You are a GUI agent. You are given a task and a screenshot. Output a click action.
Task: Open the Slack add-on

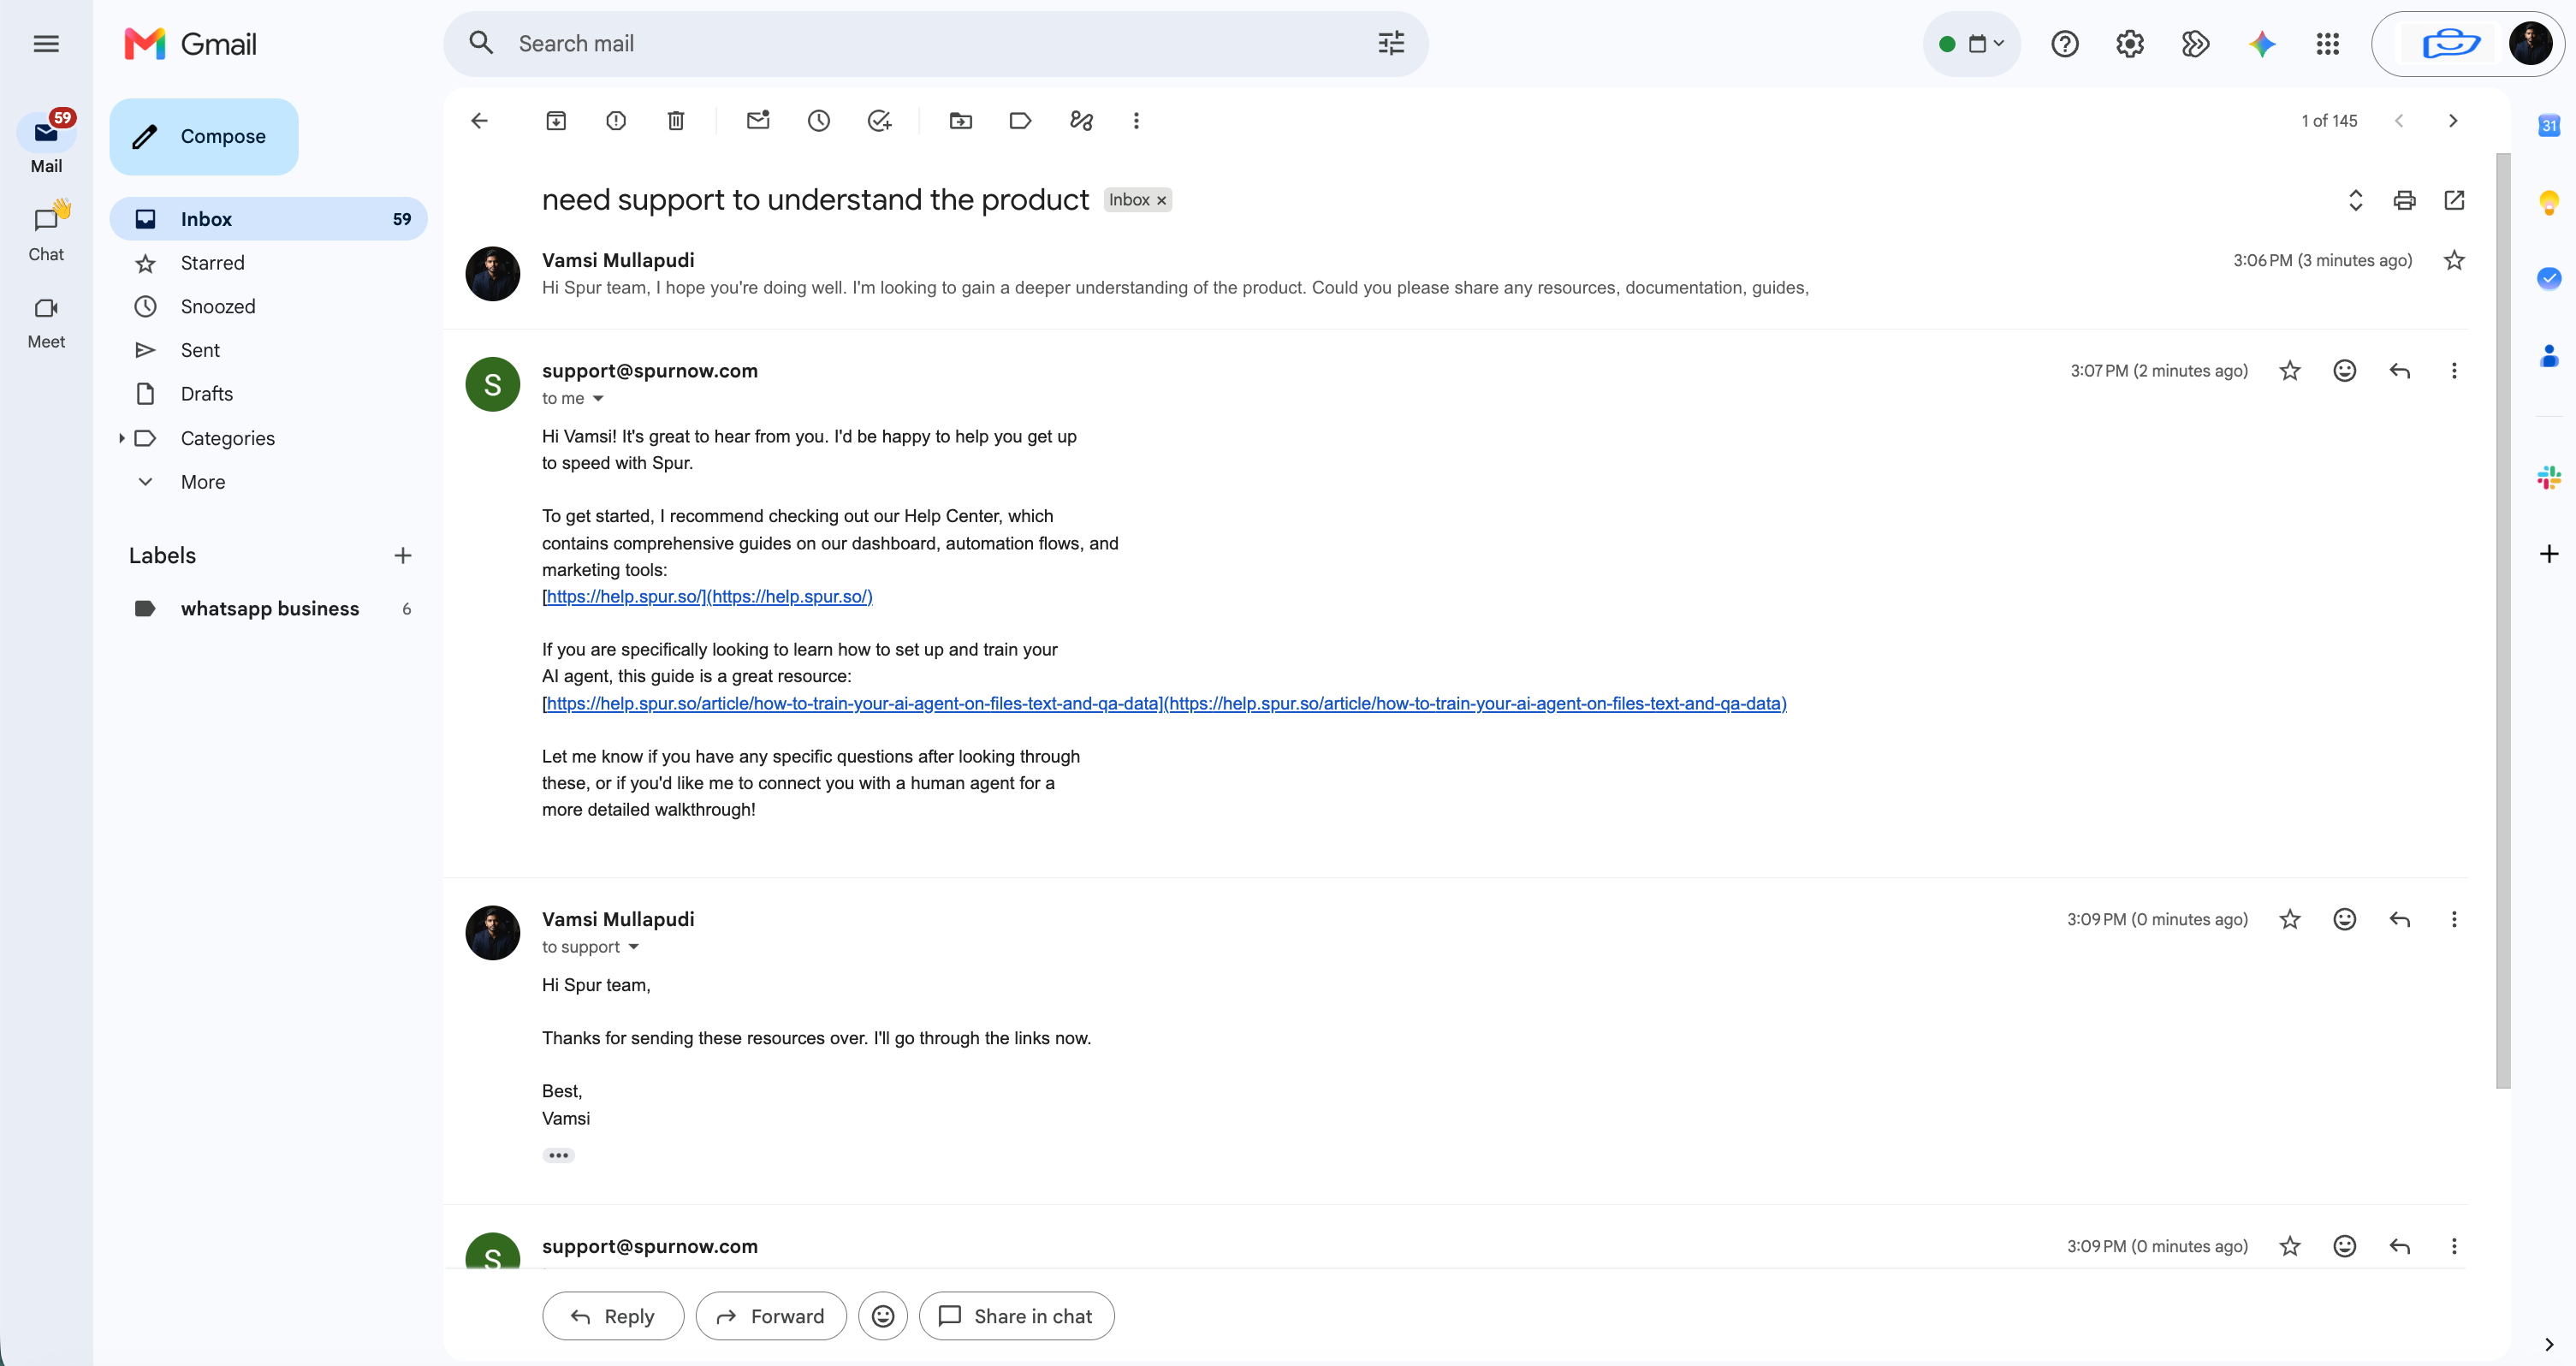(2549, 478)
